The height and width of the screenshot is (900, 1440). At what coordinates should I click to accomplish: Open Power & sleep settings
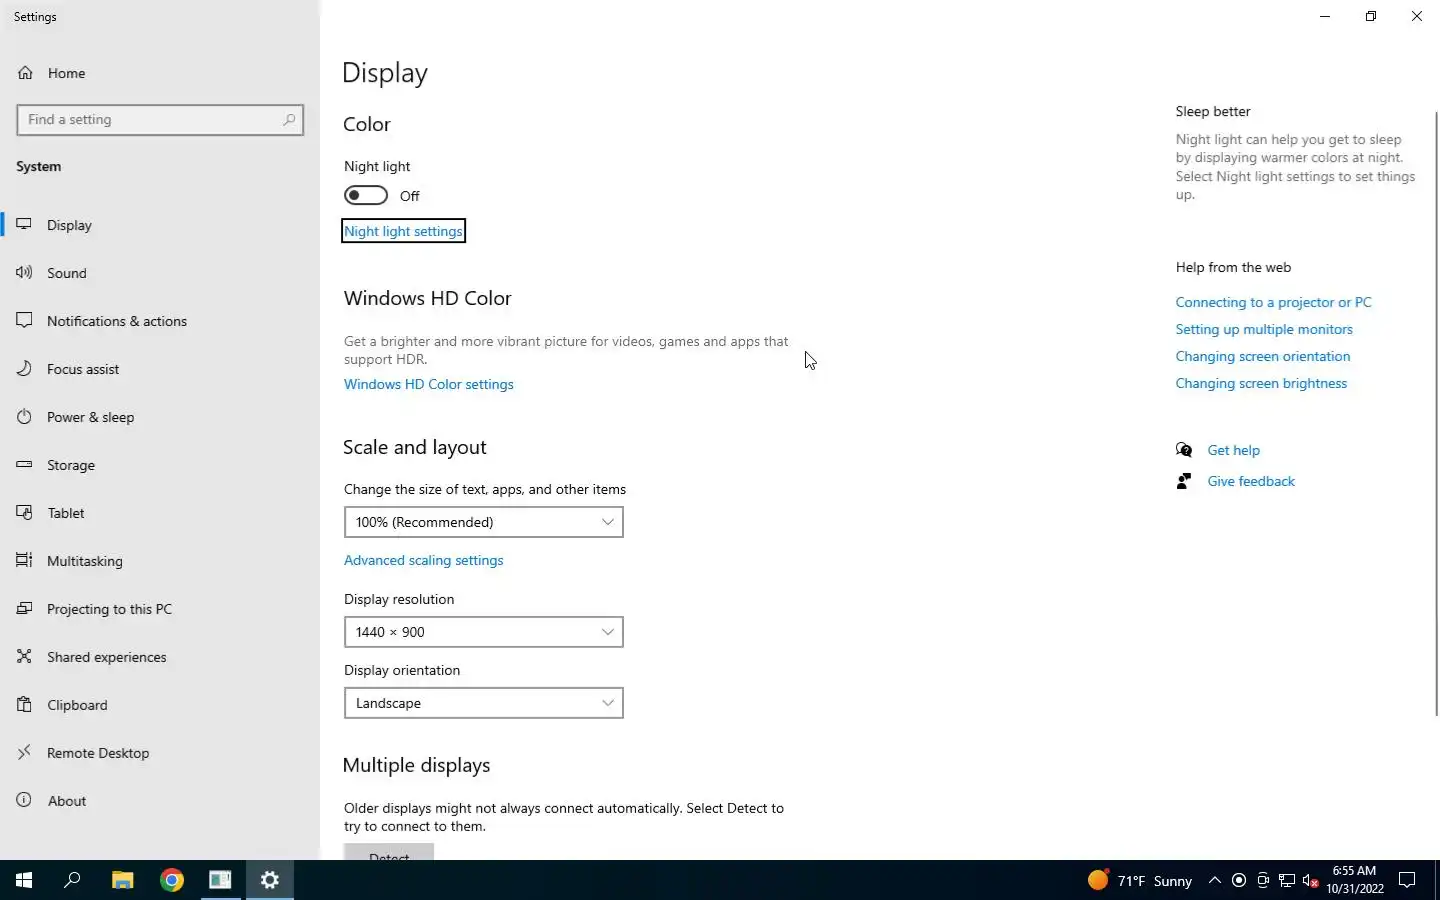coord(160,417)
